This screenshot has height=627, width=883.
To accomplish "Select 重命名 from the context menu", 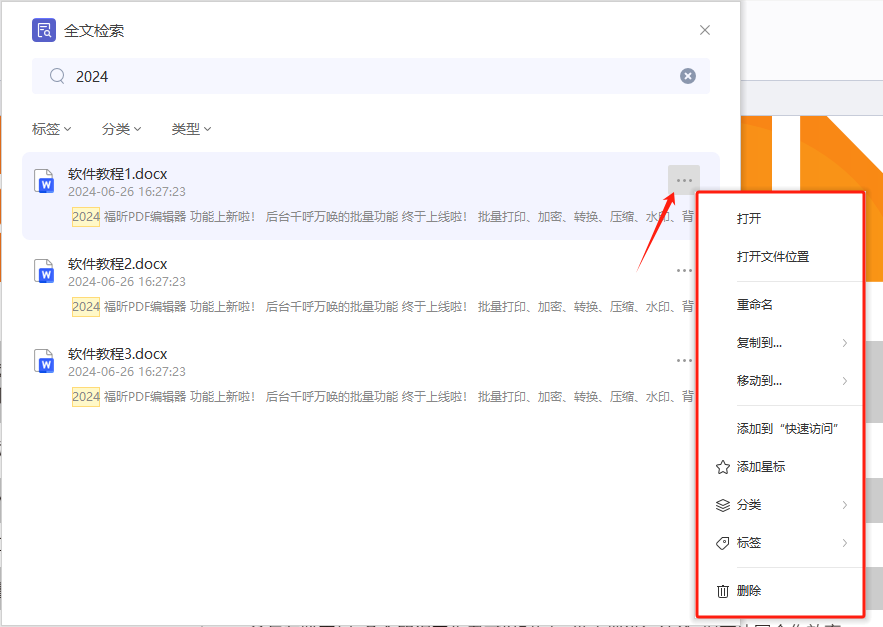I will pos(781,305).
